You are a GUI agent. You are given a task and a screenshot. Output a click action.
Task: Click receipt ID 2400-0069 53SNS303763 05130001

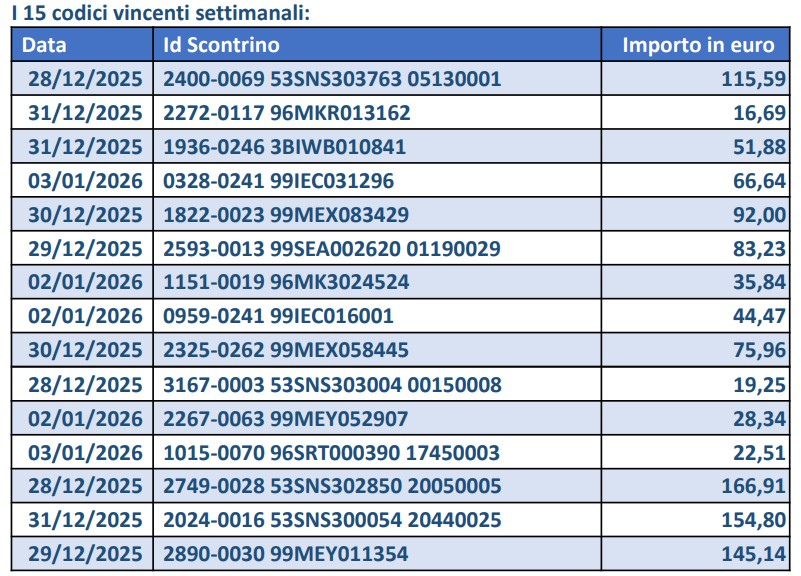(332, 79)
